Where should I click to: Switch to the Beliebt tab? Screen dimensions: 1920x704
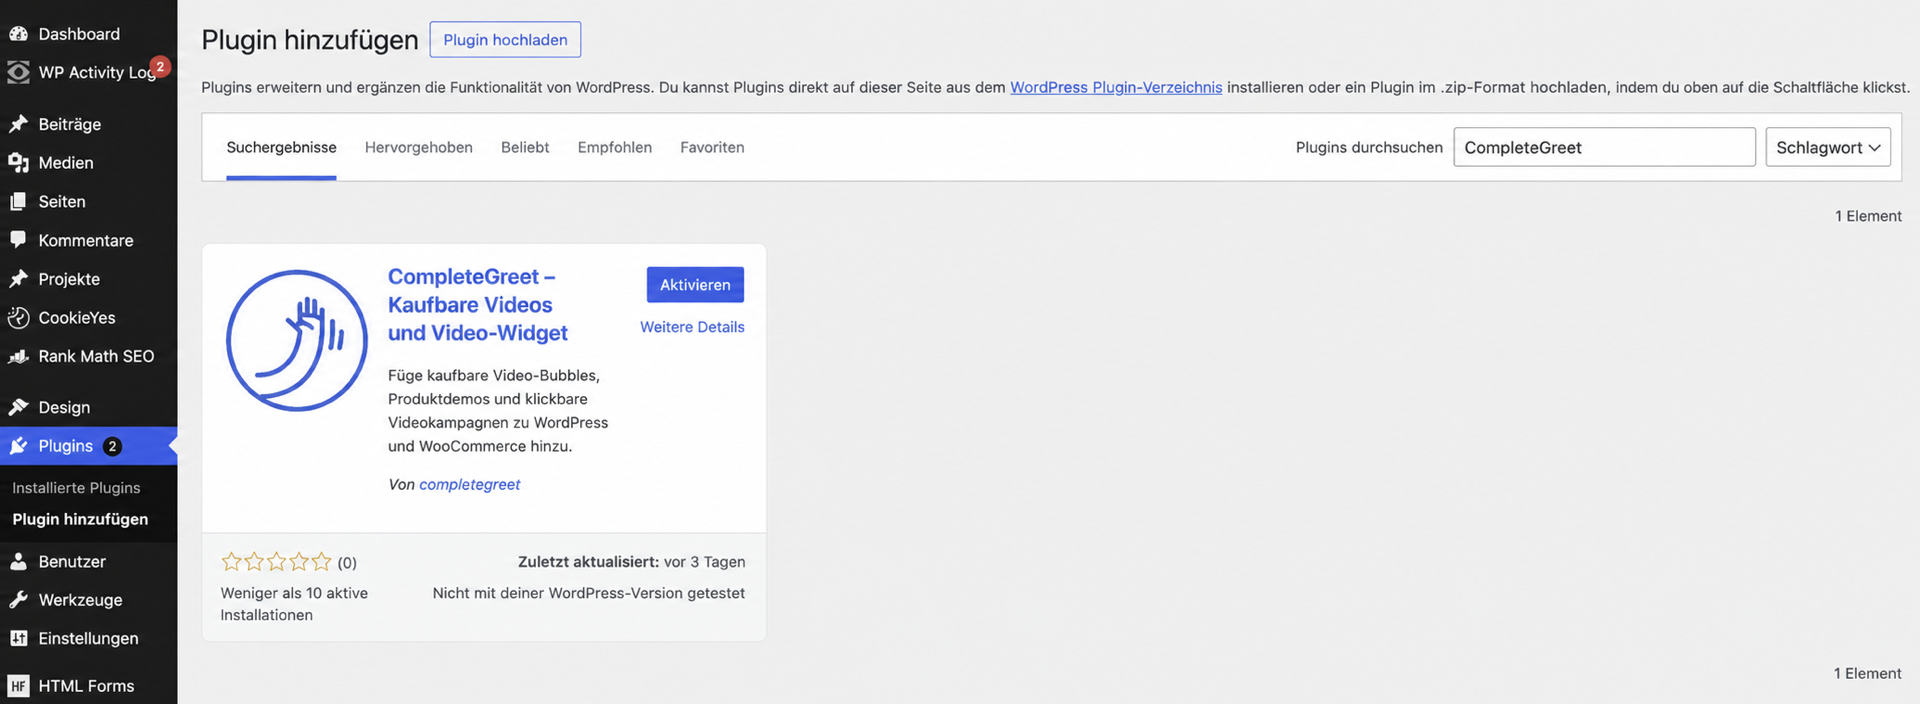coord(525,147)
